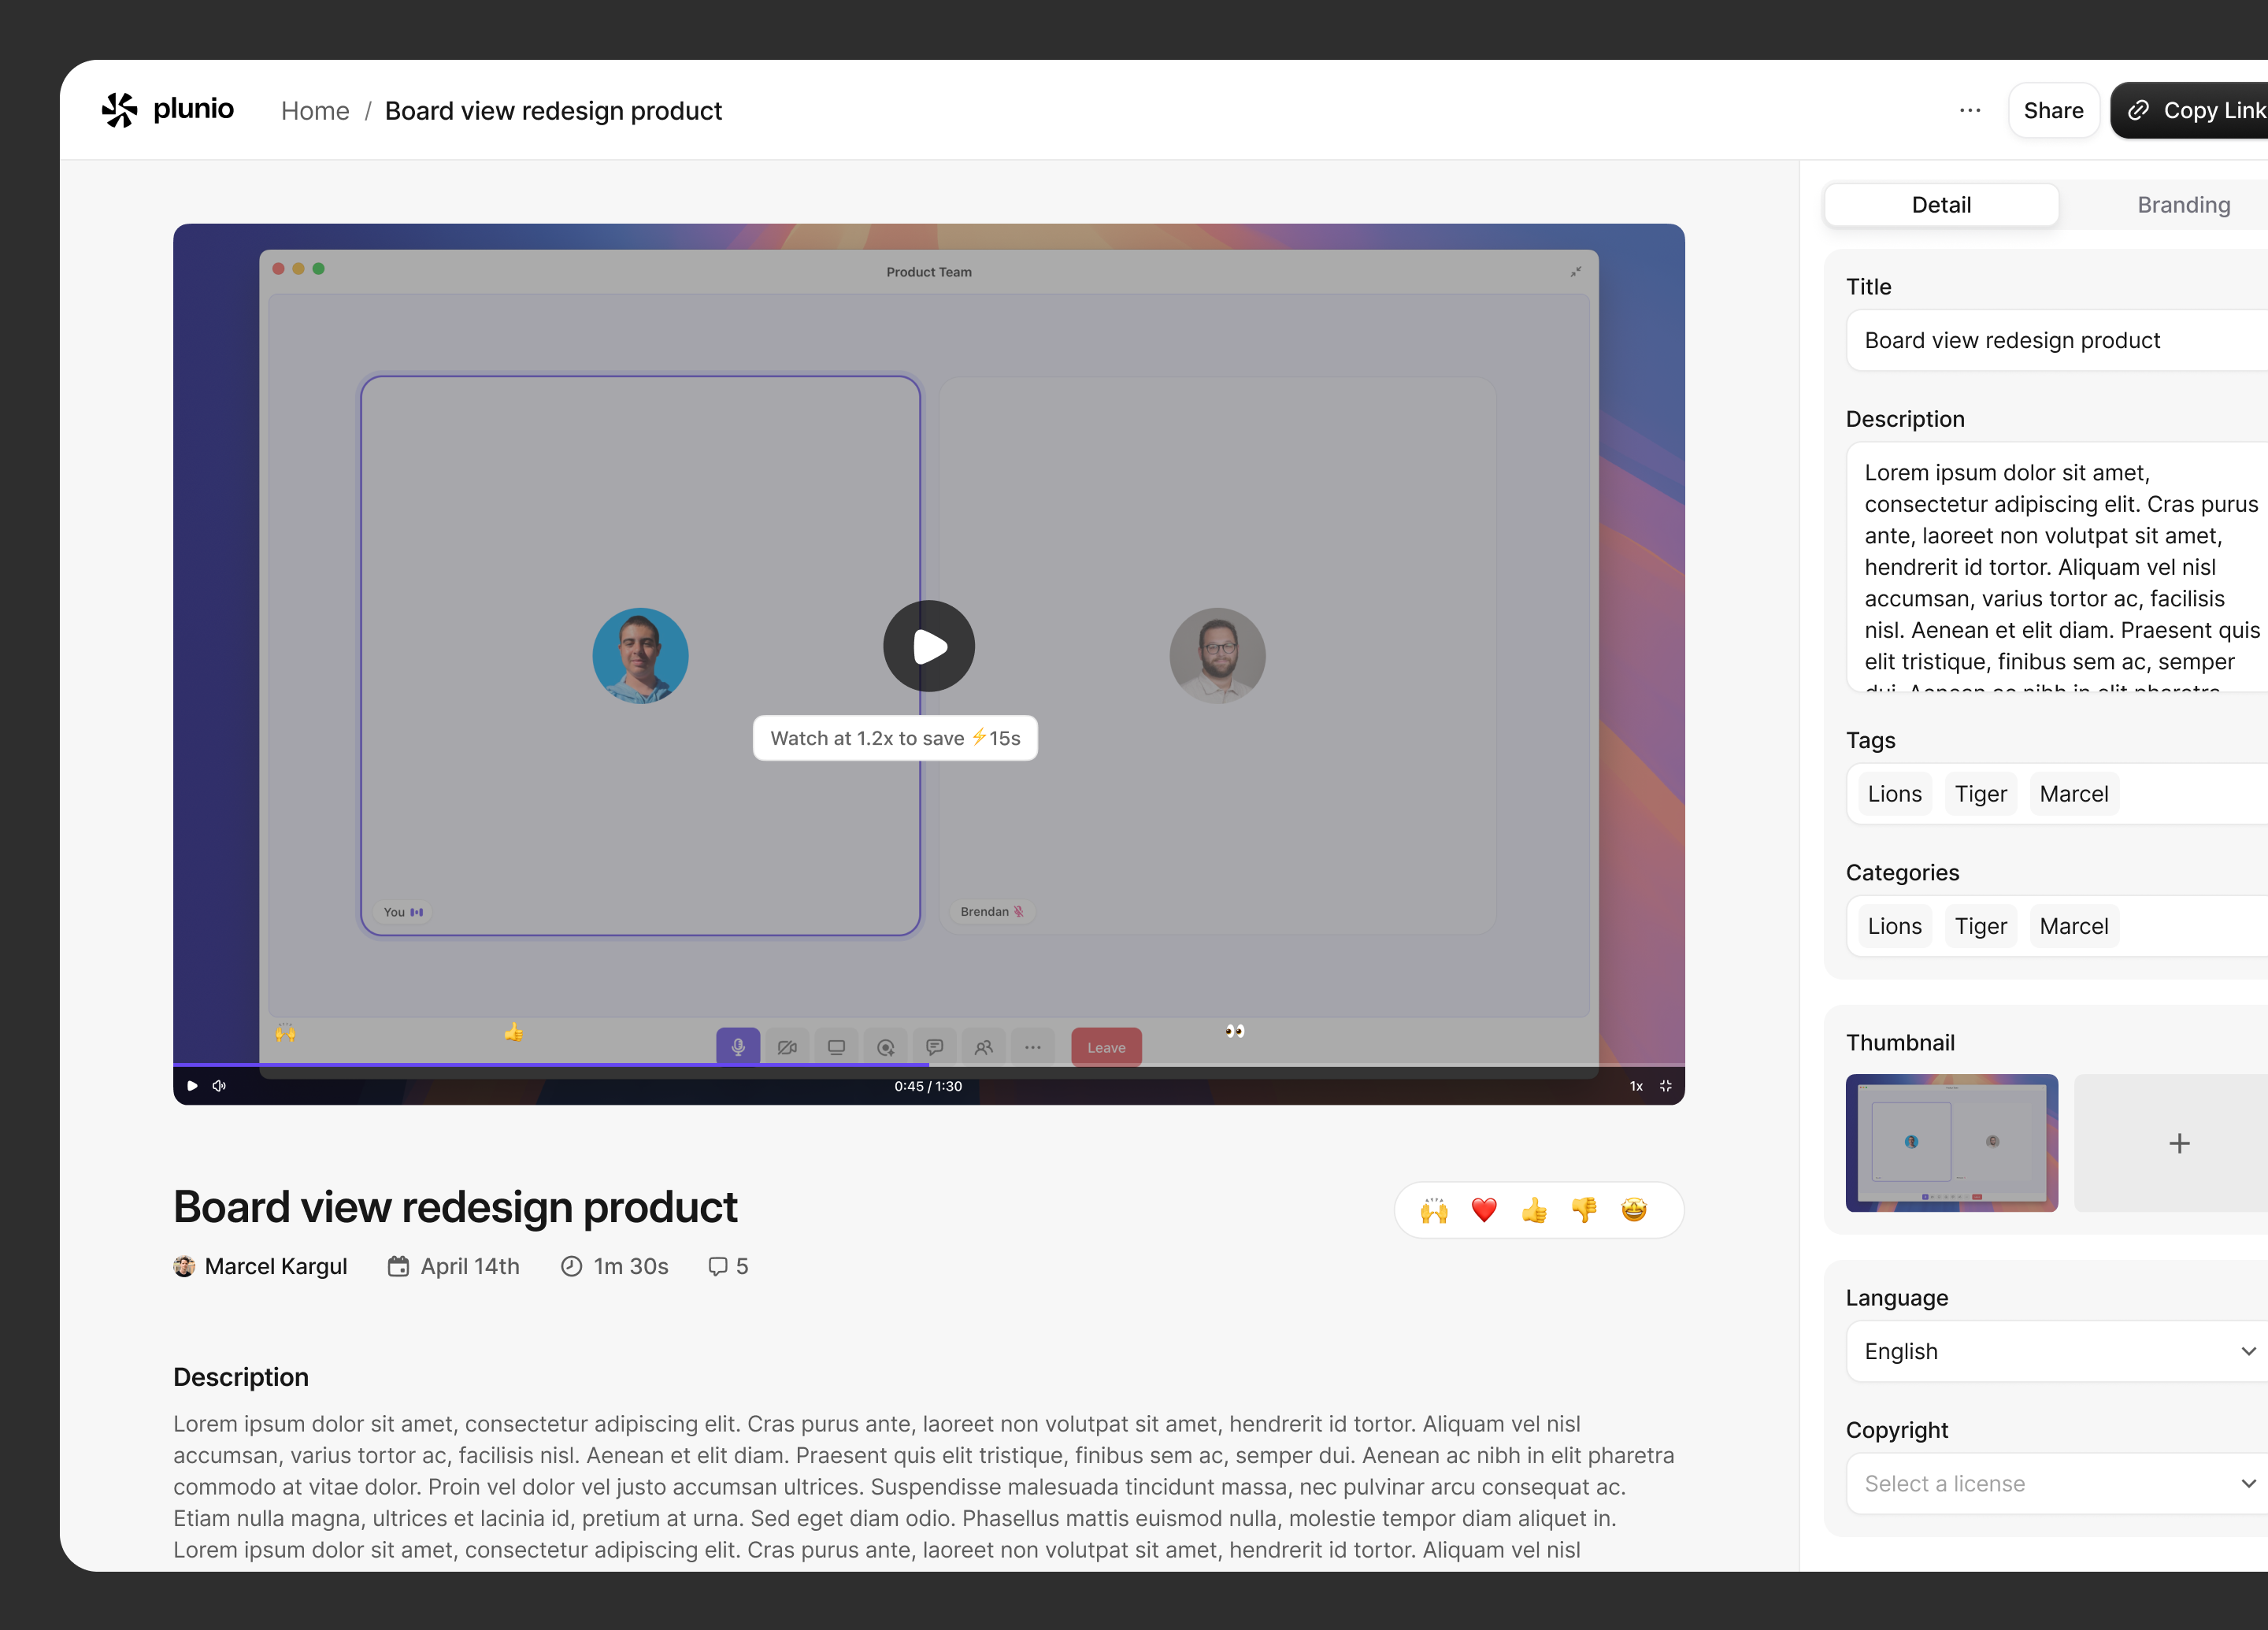React with the raised hands emoji

coord(1434,1210)
